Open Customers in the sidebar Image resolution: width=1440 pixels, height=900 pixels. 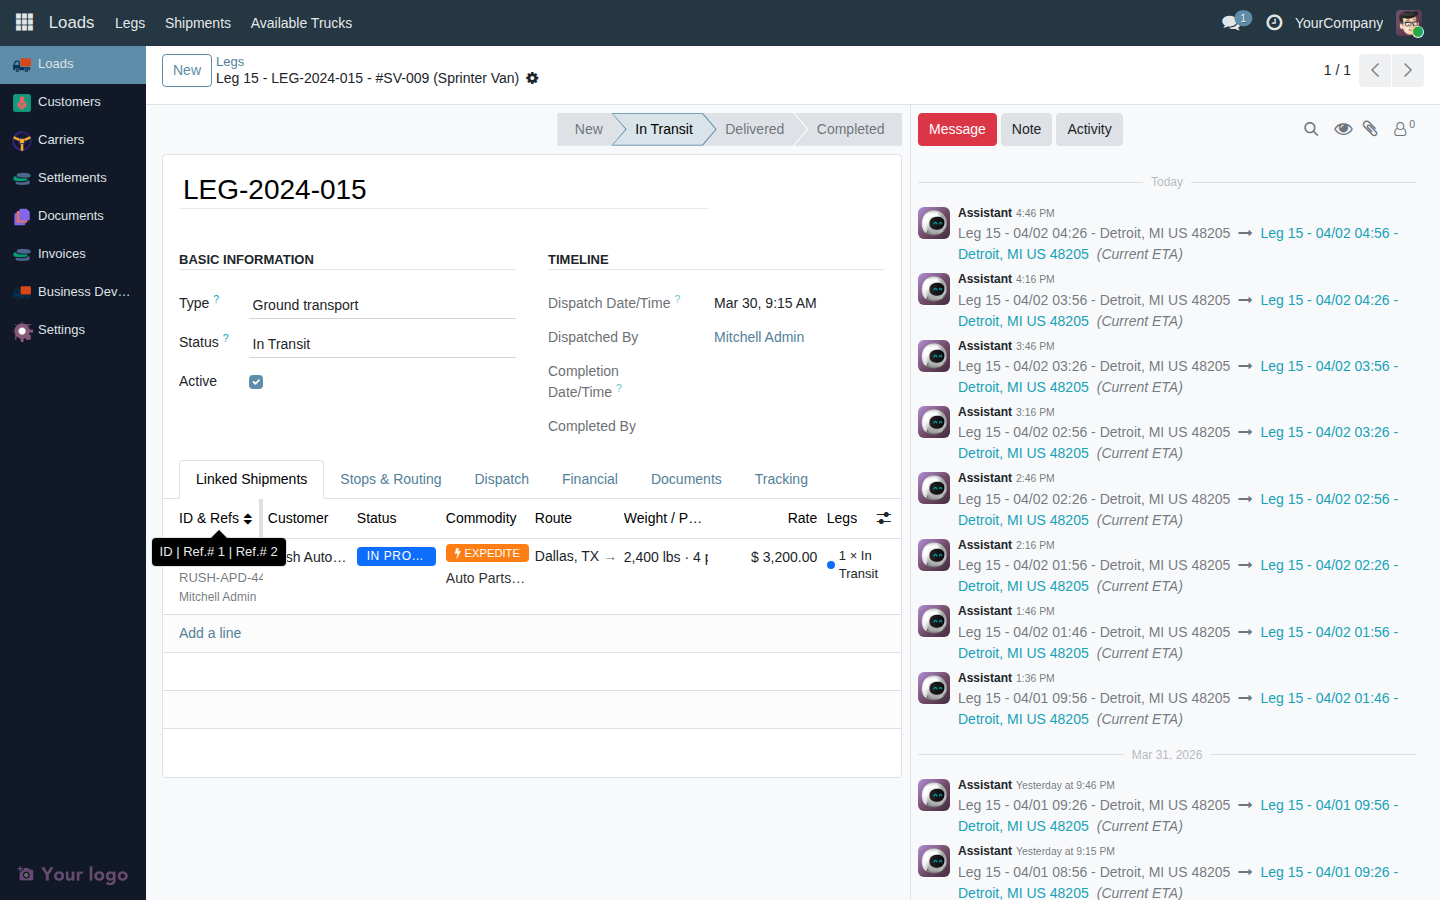pos(73,102)
